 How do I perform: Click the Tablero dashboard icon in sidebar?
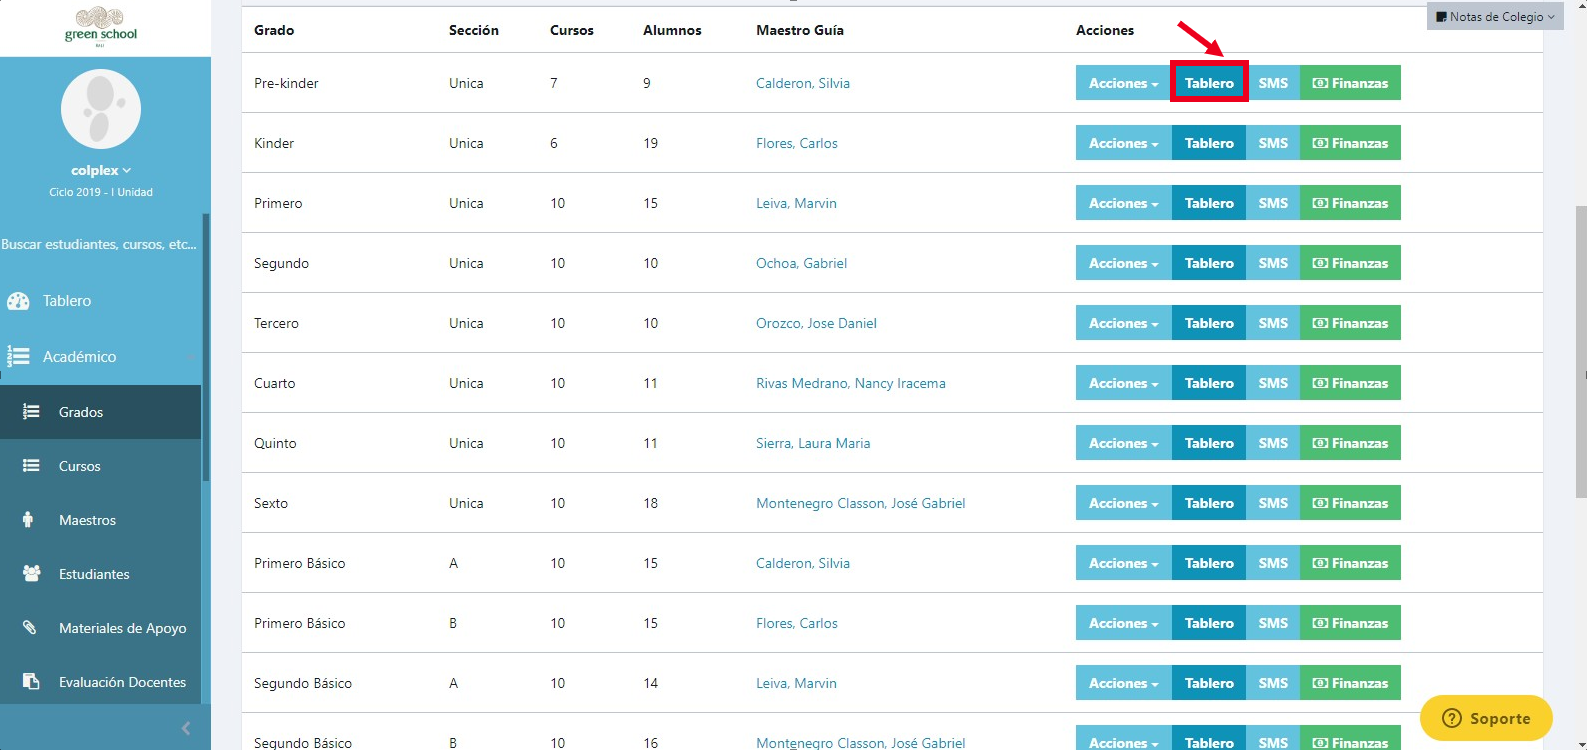(18, 301)
